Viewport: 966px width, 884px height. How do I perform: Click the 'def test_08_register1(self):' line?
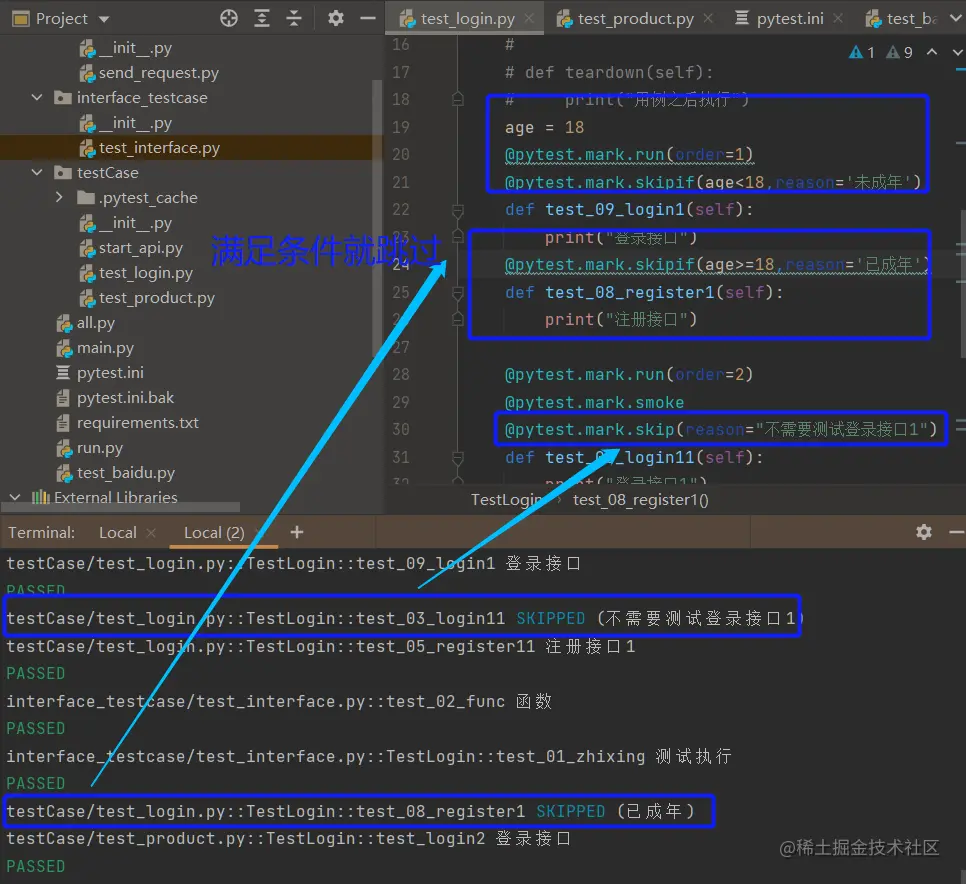644,293
